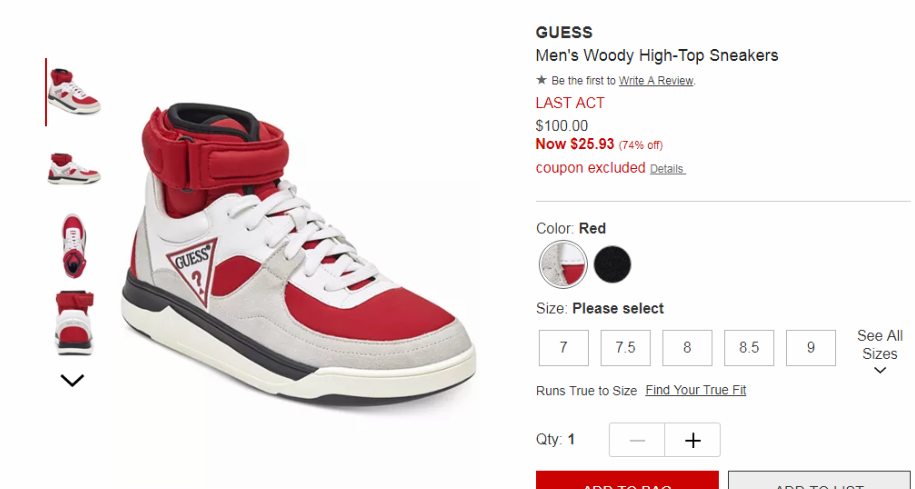The width and height of the screenshot is (915, 489).
Task: Select size 9
Action: pyautogui.click(x=811, y=348)
